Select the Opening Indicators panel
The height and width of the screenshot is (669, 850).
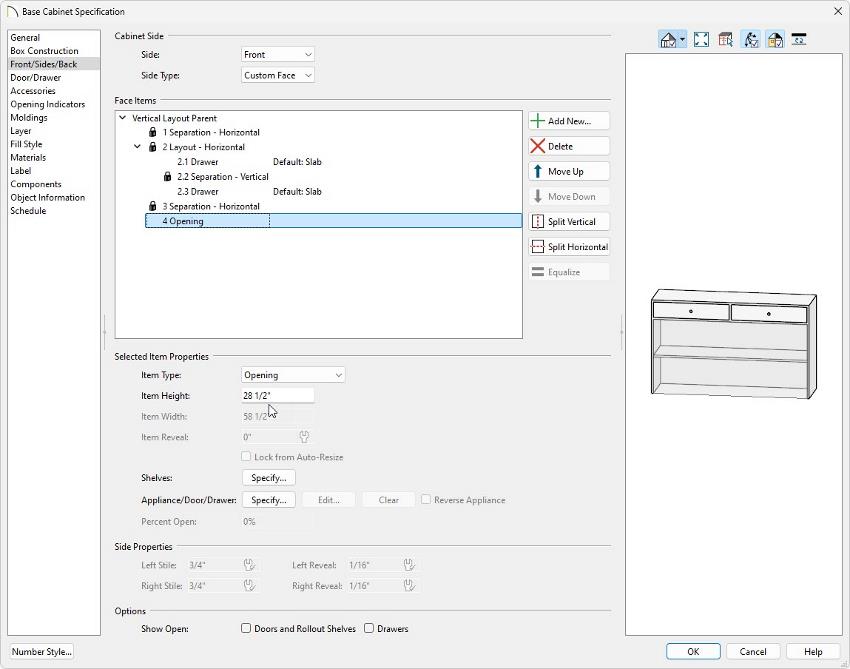(x=48, y=104)
